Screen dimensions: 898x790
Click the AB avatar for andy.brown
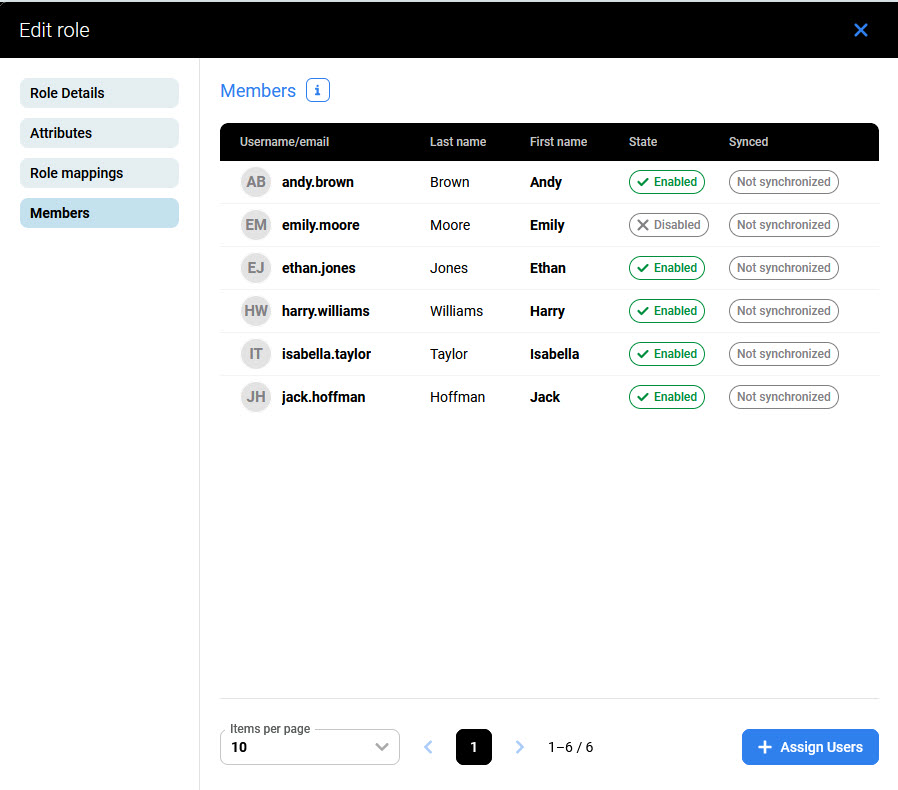click(256, 182)
